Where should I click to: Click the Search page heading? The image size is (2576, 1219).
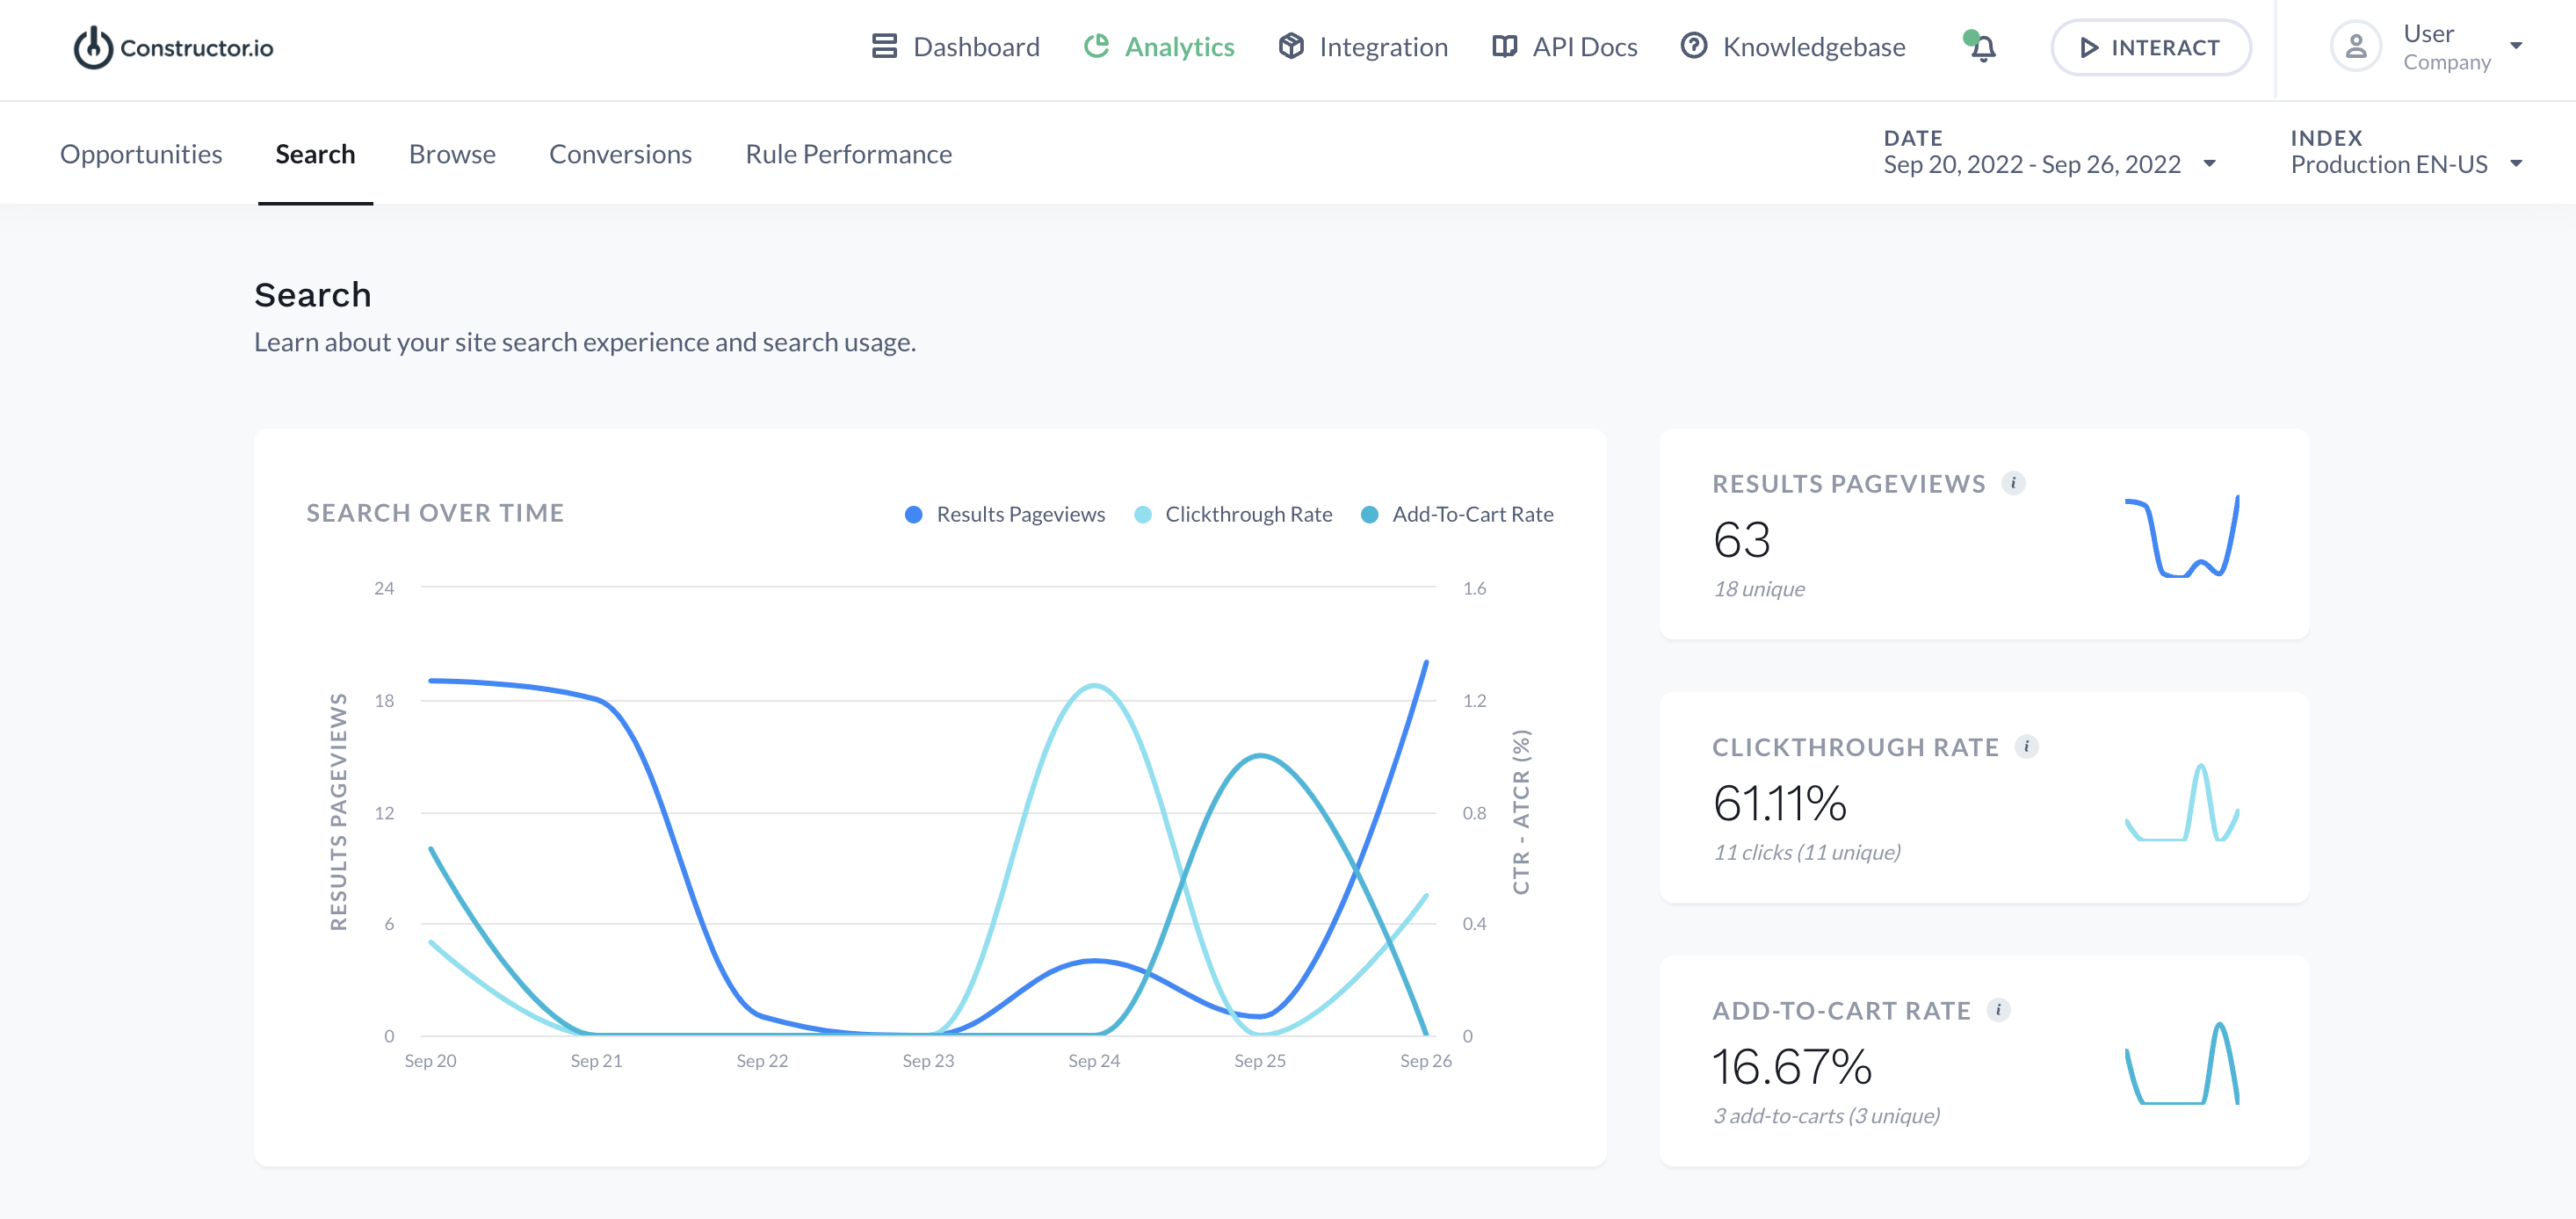point(312,295)
